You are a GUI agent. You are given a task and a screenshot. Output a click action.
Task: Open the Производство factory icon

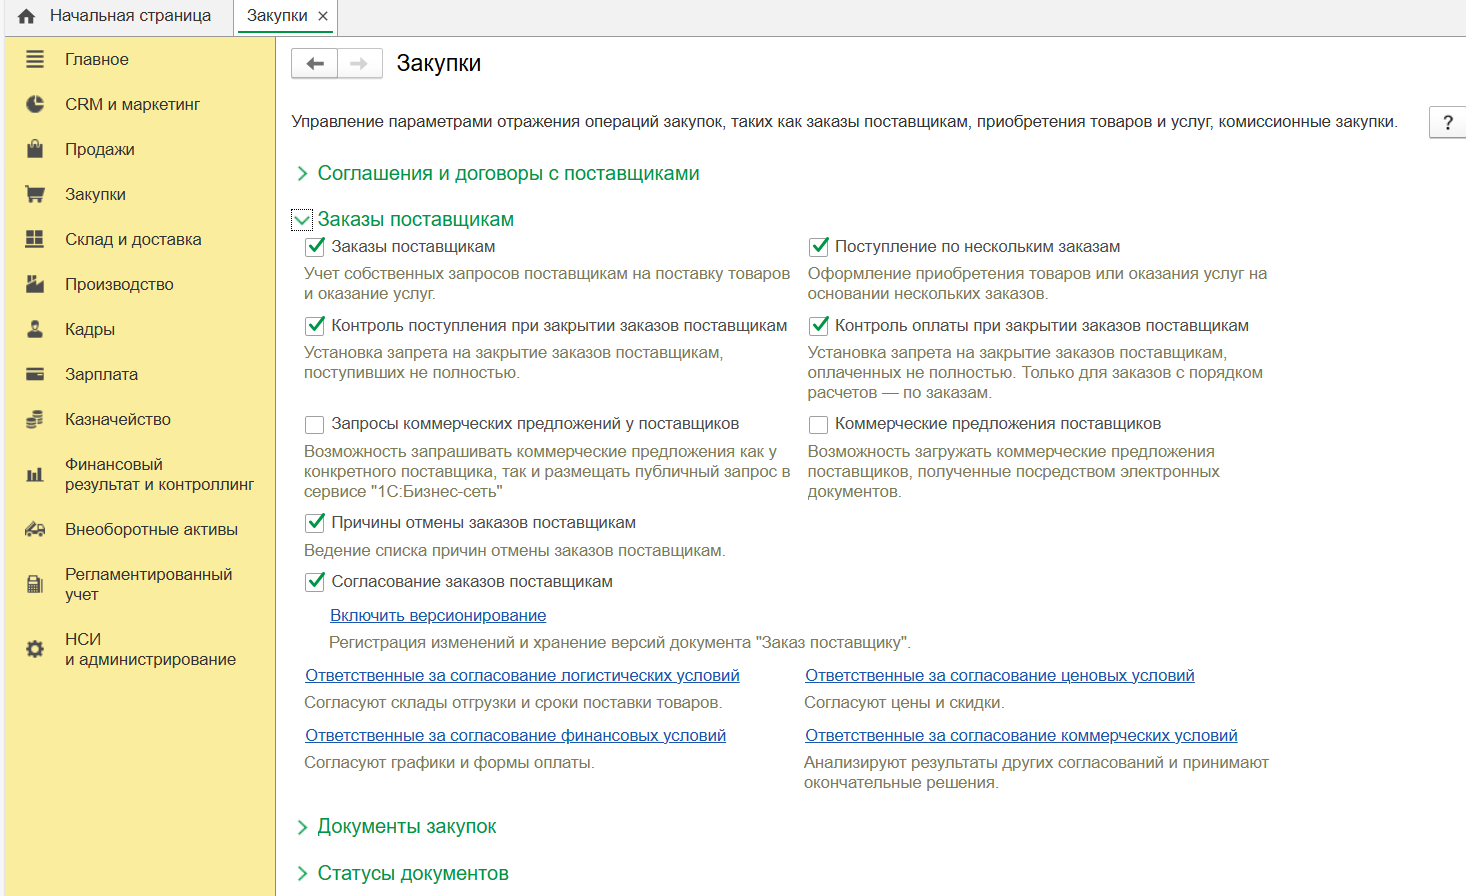[35, 284]
